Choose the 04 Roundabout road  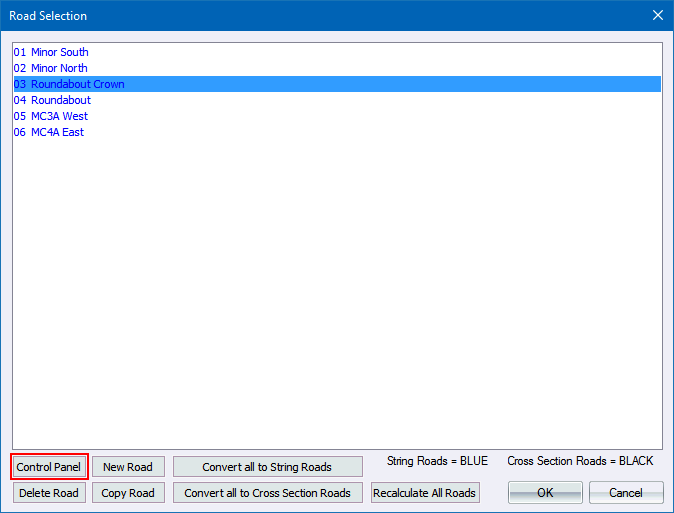pos(52,100)
